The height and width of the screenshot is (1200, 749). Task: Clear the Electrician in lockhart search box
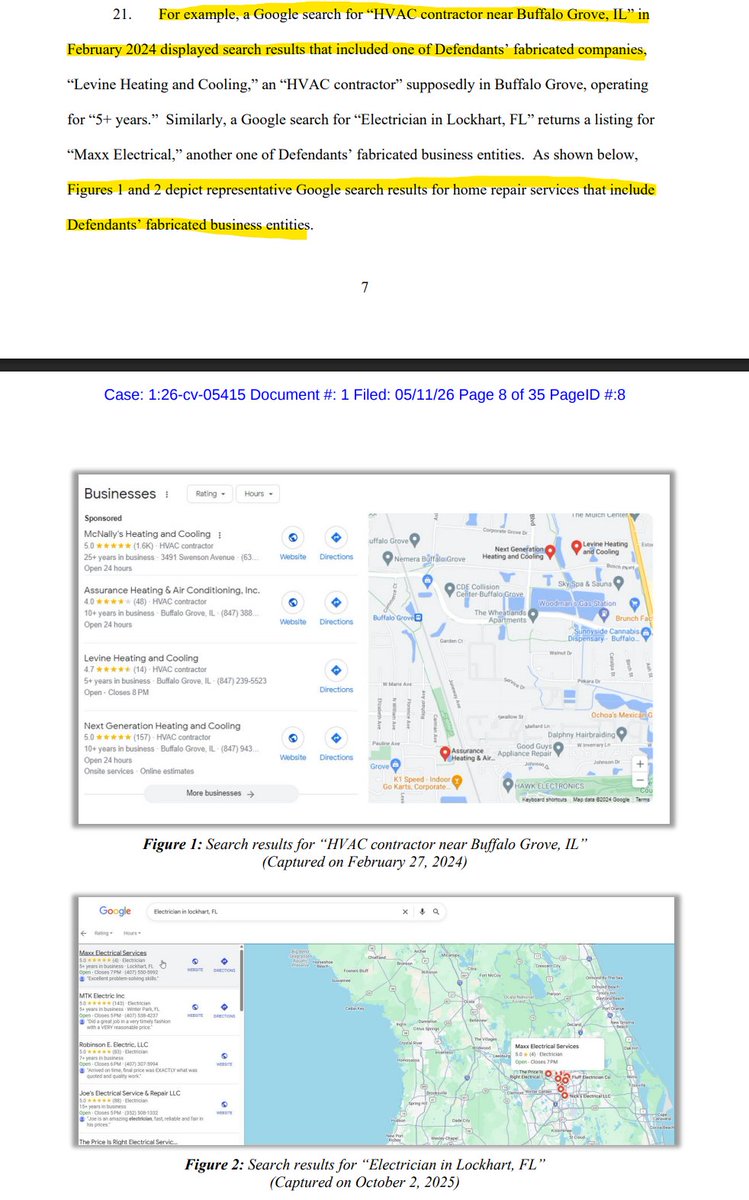click(x=405, y=912)
